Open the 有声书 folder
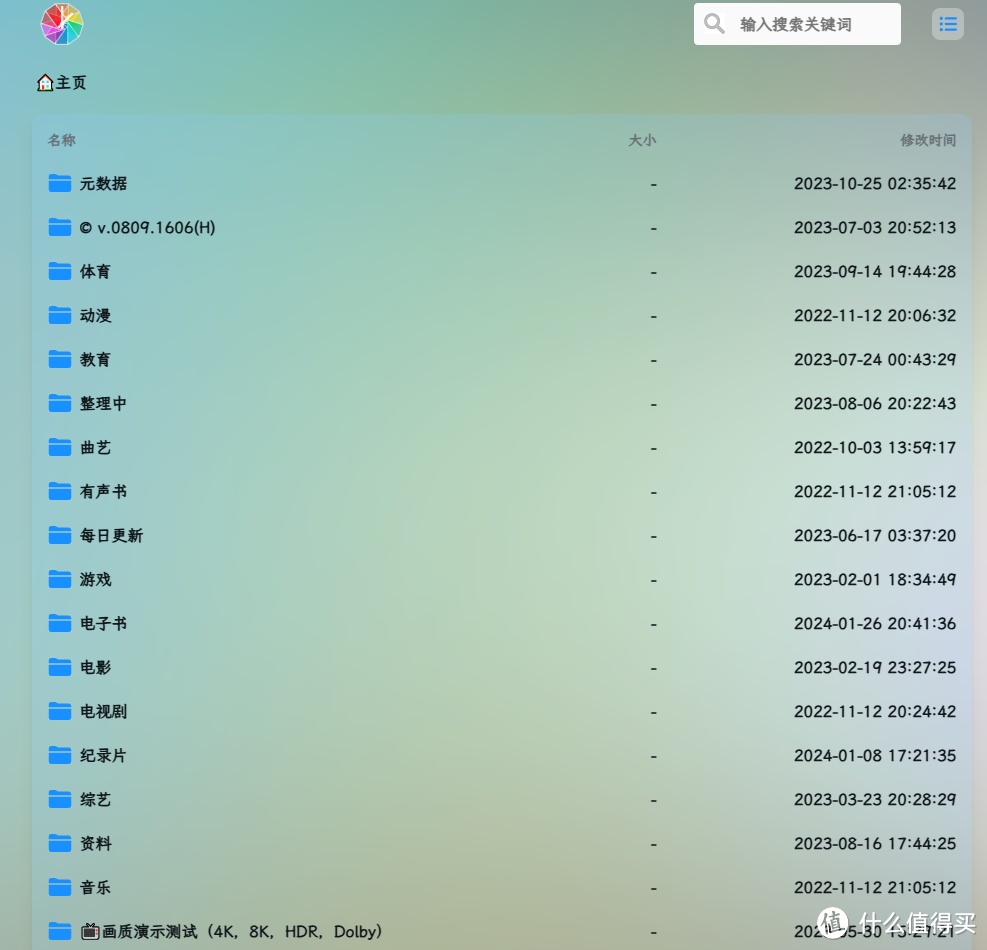Viewport: 987px width, 950px height. 103,492
